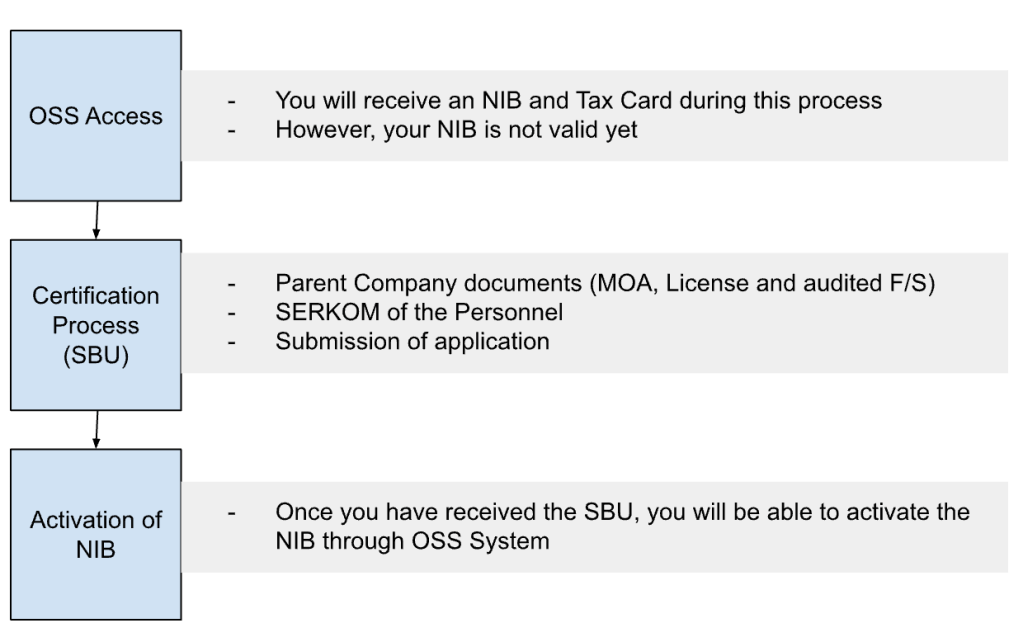Click the Submission of application line
The image size is (1023, 642).
pyautogui.click(x=412, y=341)
